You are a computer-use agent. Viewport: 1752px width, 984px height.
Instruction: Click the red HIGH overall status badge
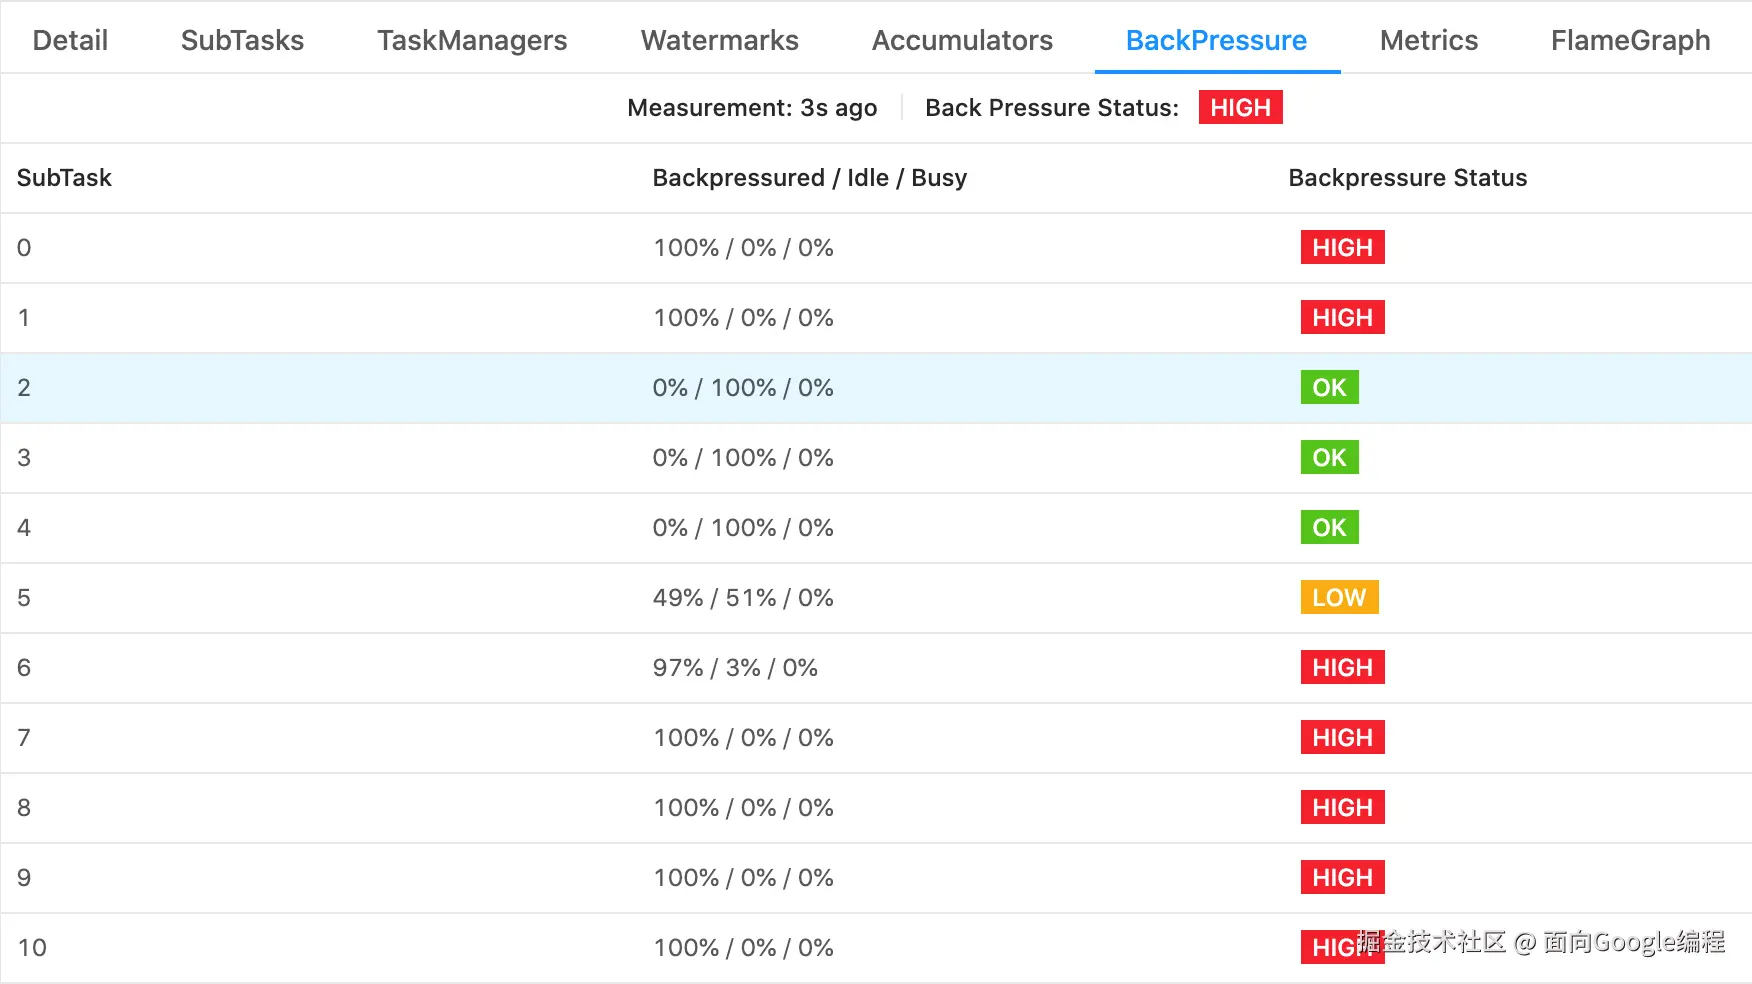(x=1240, y=107)
